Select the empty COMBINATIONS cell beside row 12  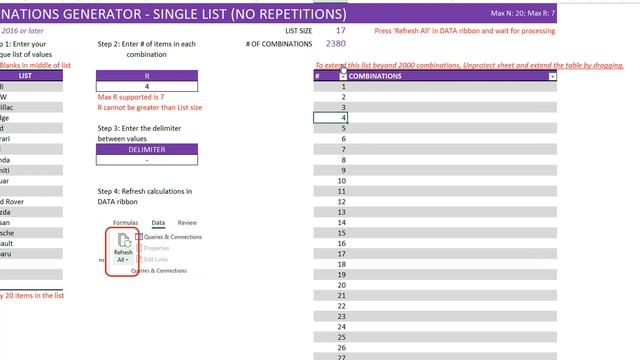[x=452, y=202]
